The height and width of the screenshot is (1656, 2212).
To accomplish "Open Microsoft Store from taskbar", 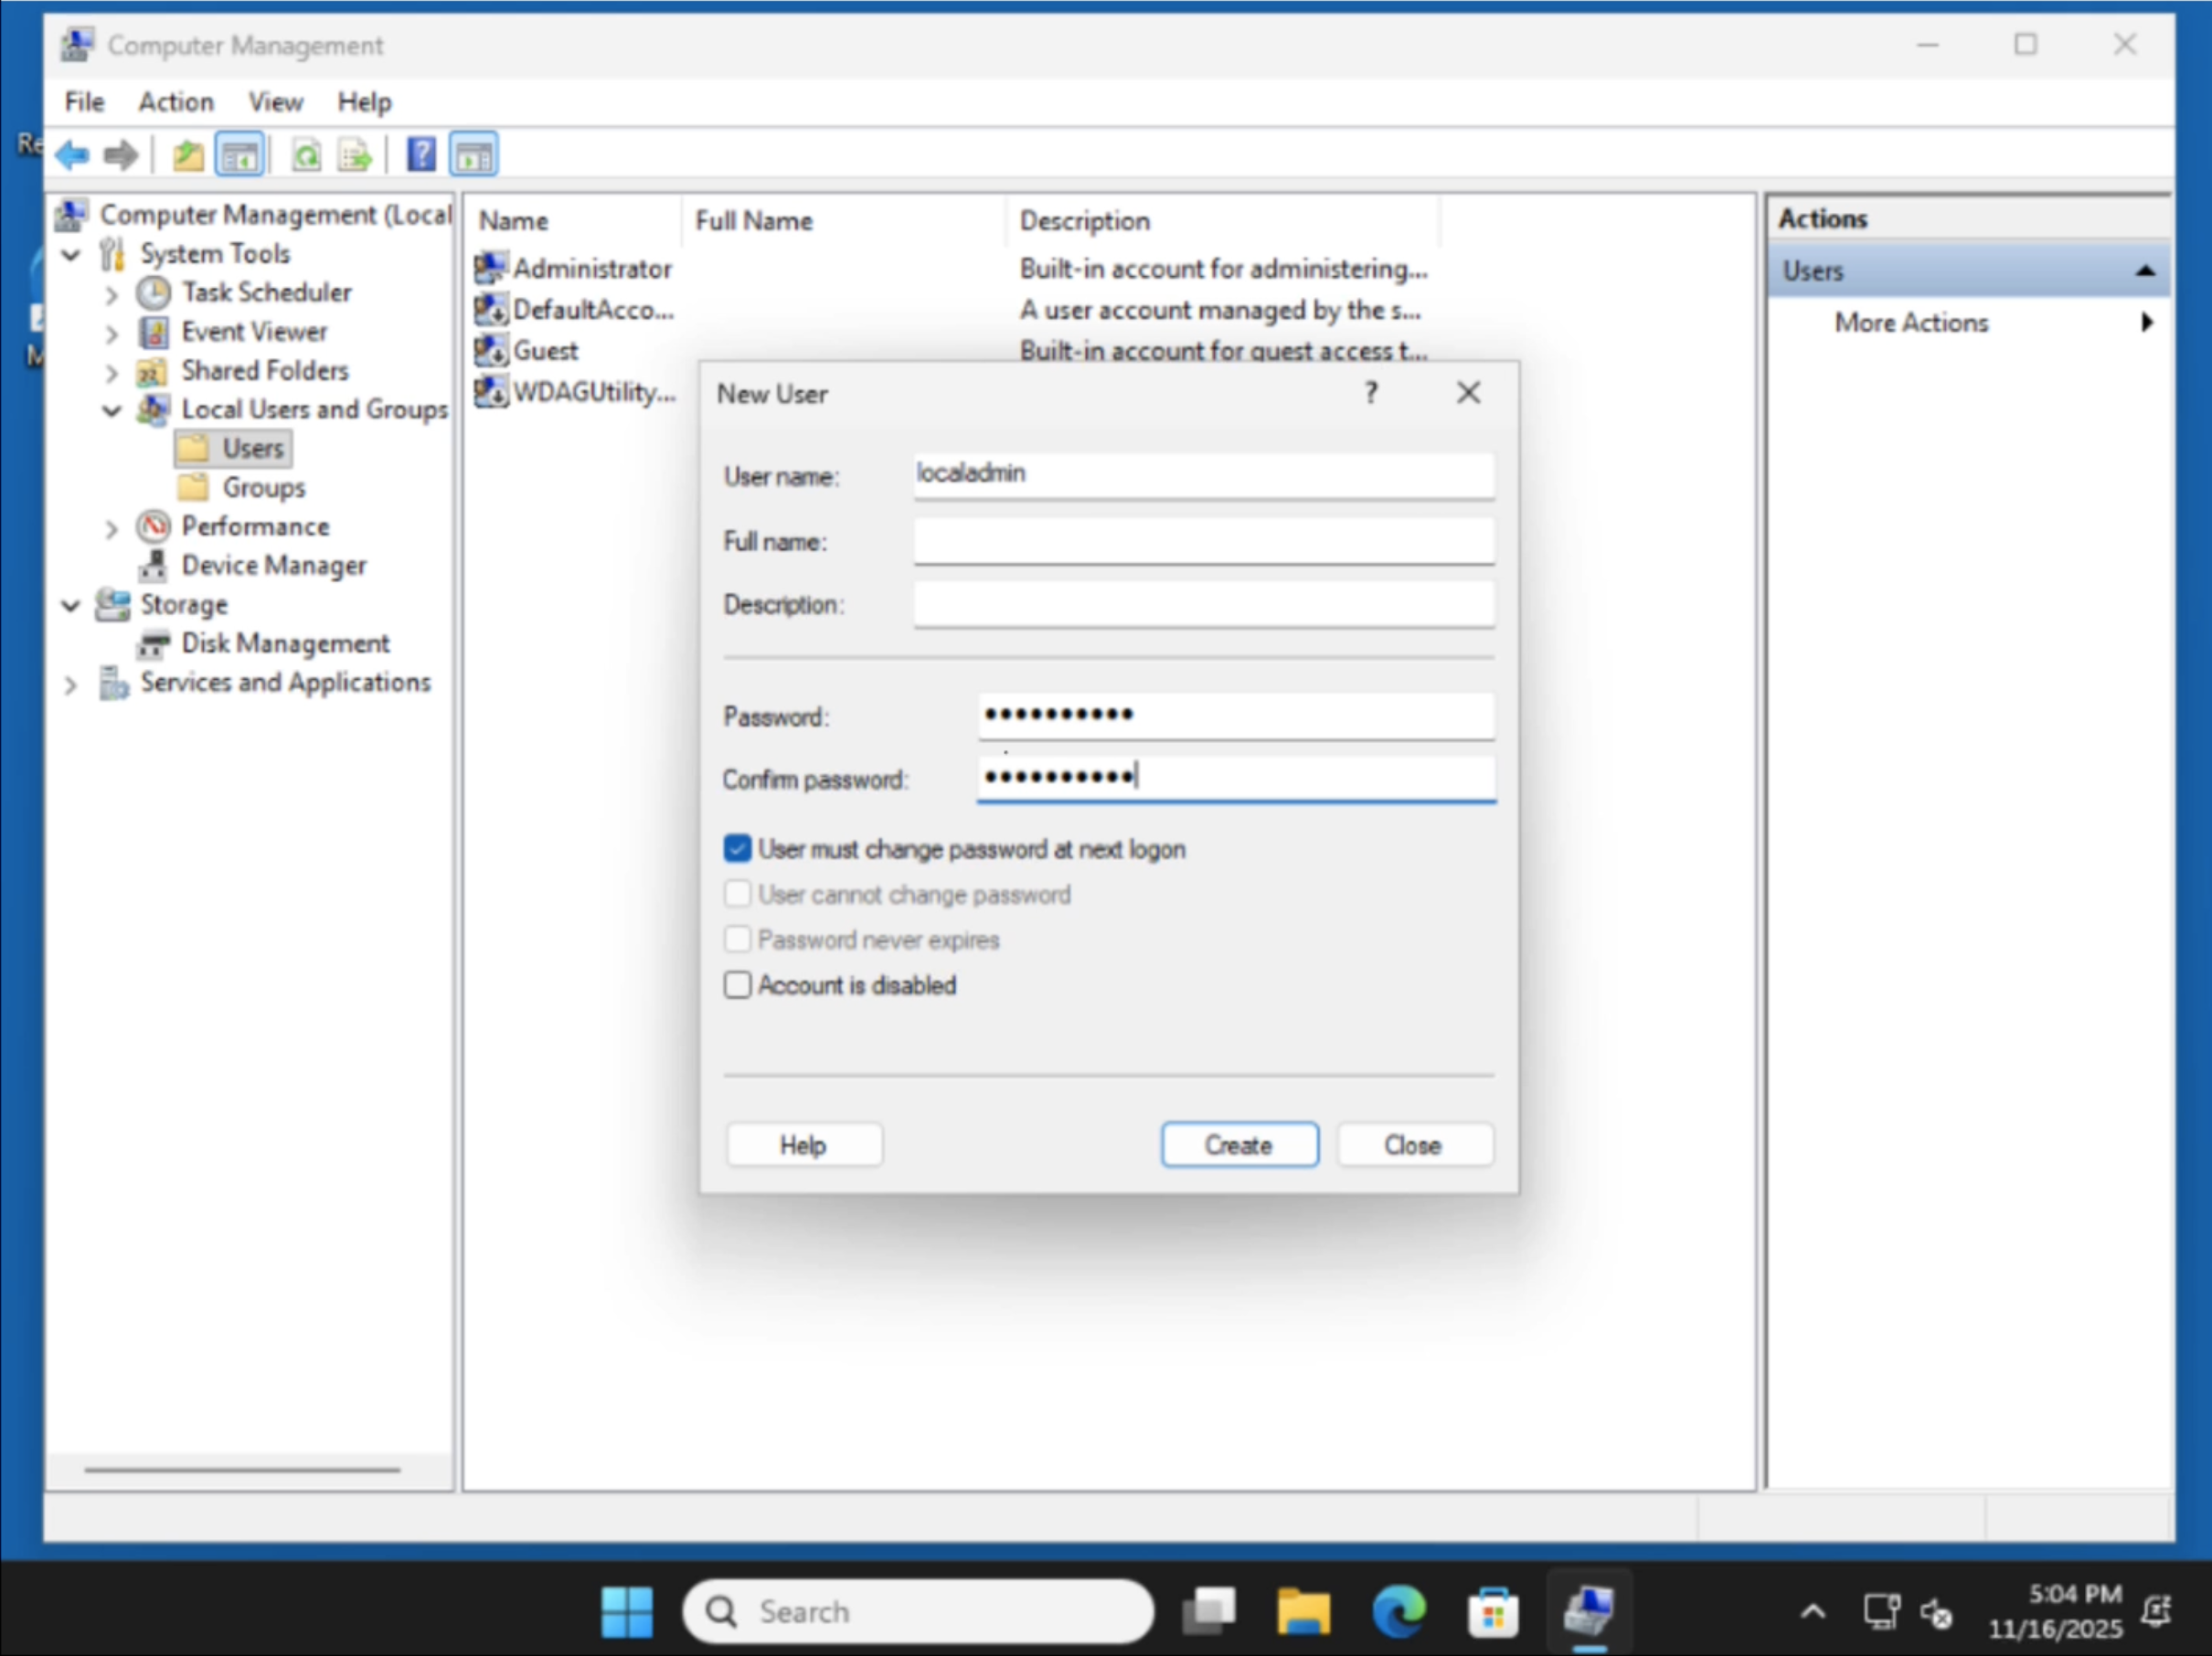I will click(x=1493, y=1612).
